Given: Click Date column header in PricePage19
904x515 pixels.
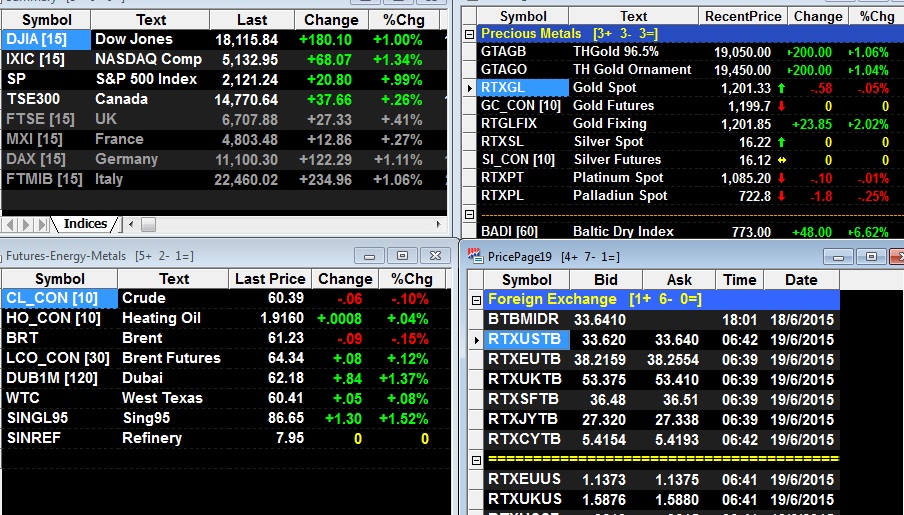Looking at the screenshot, I should pos(801,280).
